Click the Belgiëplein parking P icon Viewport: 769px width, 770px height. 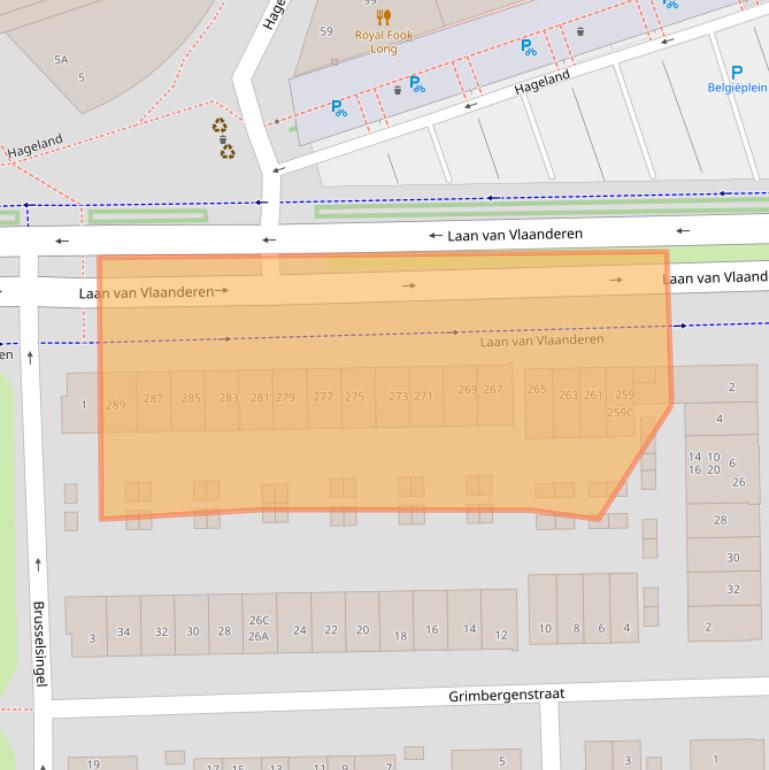pyautogui.click(x=737, y=72)
